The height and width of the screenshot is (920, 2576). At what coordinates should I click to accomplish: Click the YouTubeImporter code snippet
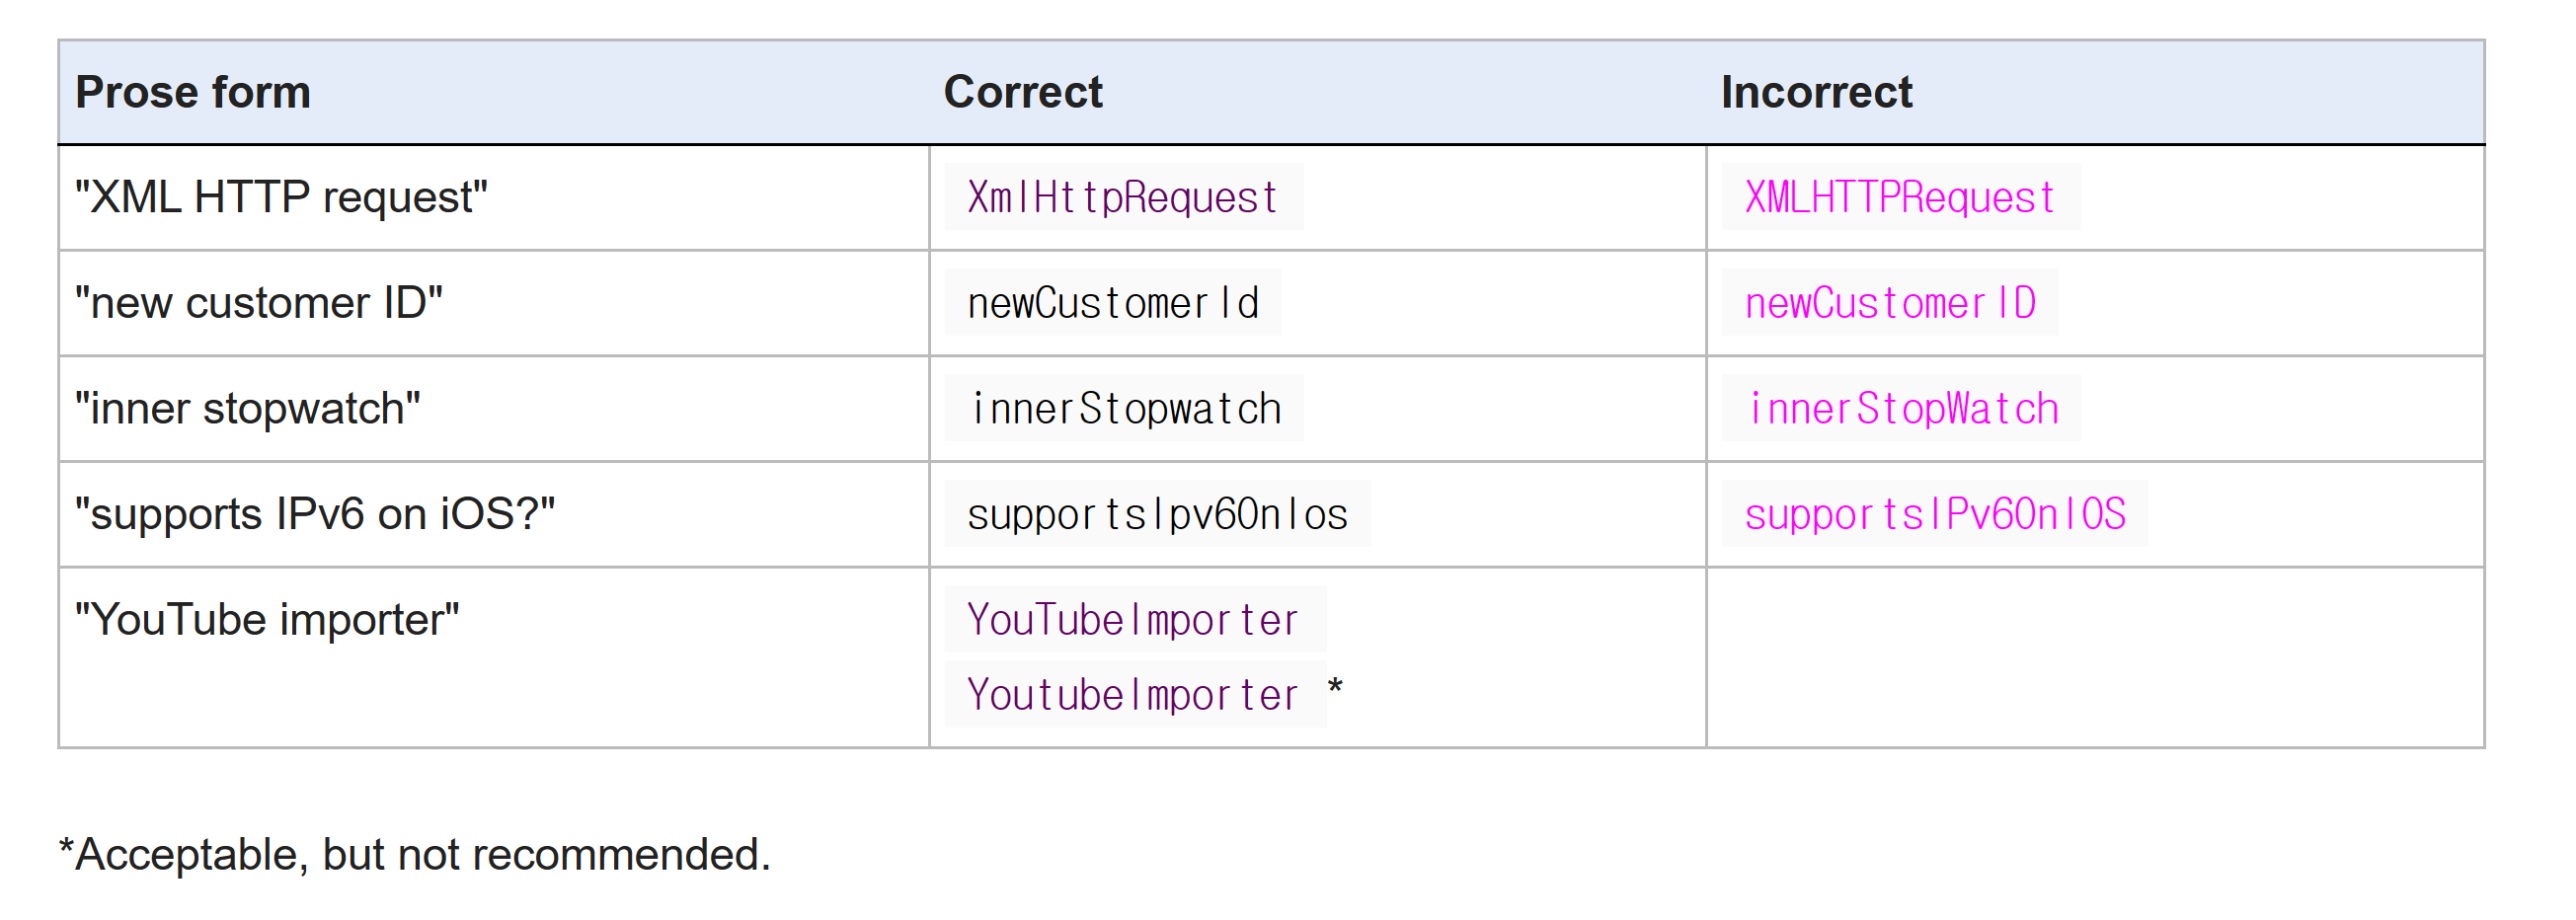click(1134, 620)
